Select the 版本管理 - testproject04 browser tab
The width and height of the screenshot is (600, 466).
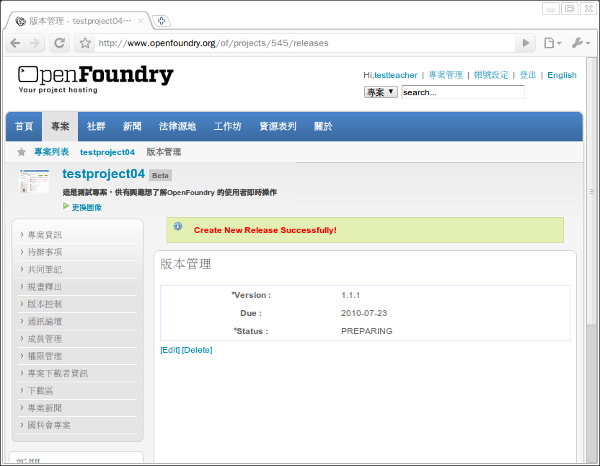pos(80,21)
